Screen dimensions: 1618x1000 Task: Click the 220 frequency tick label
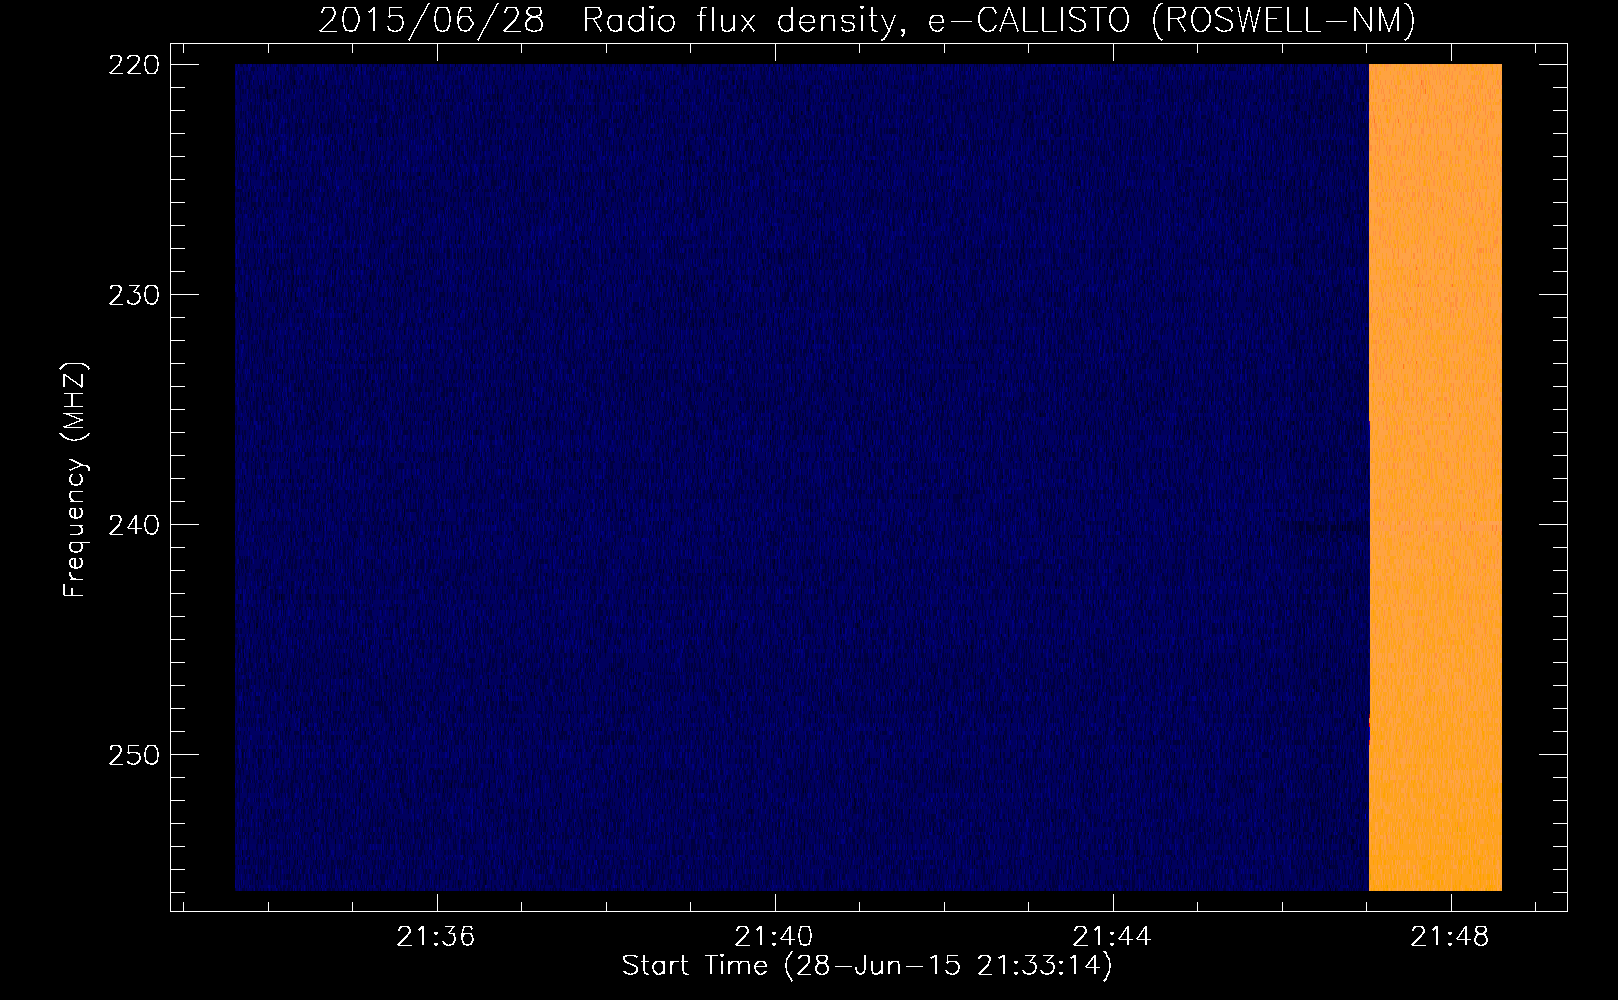(133, 65)
